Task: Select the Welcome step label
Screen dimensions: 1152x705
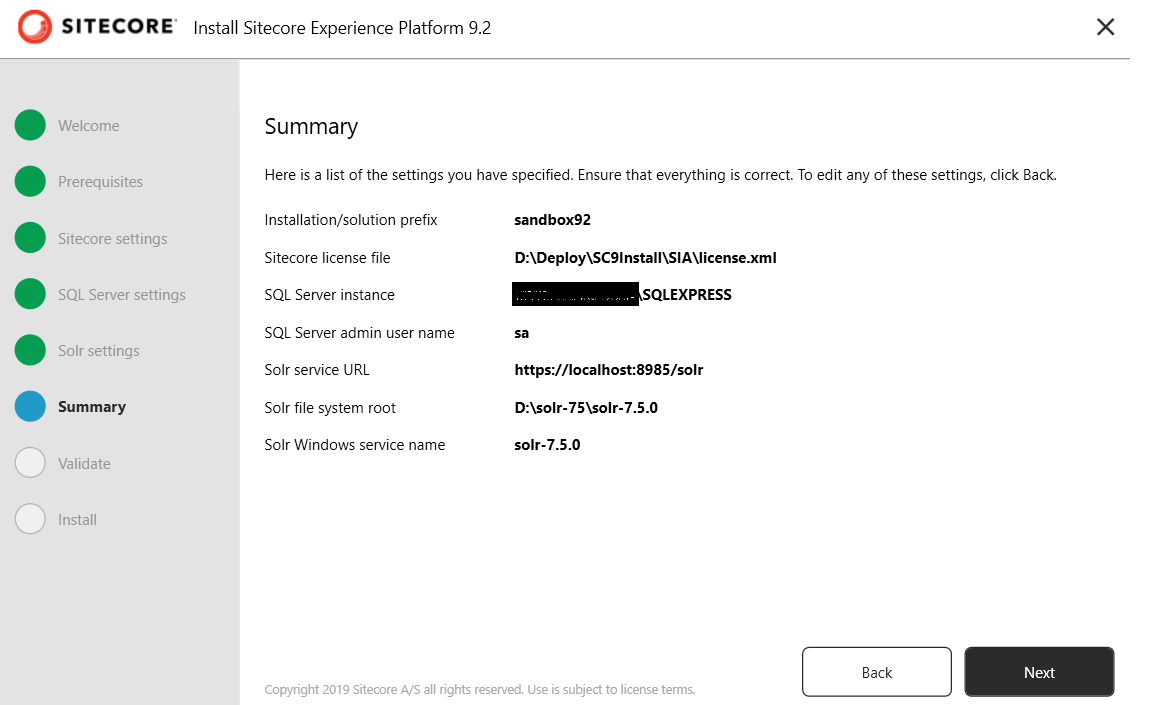Action: coord(89,126)
